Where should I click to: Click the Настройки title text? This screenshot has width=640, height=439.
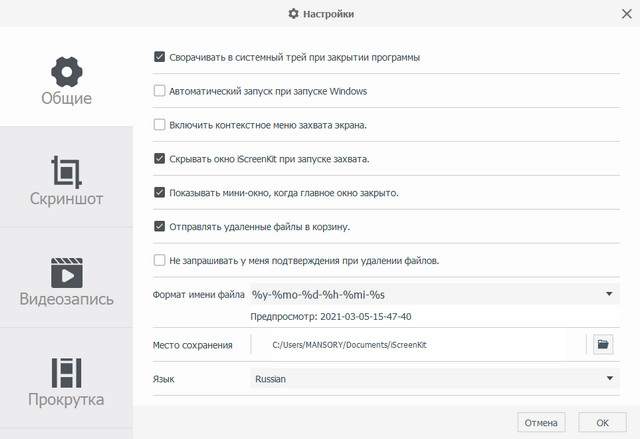coord(328,14)
